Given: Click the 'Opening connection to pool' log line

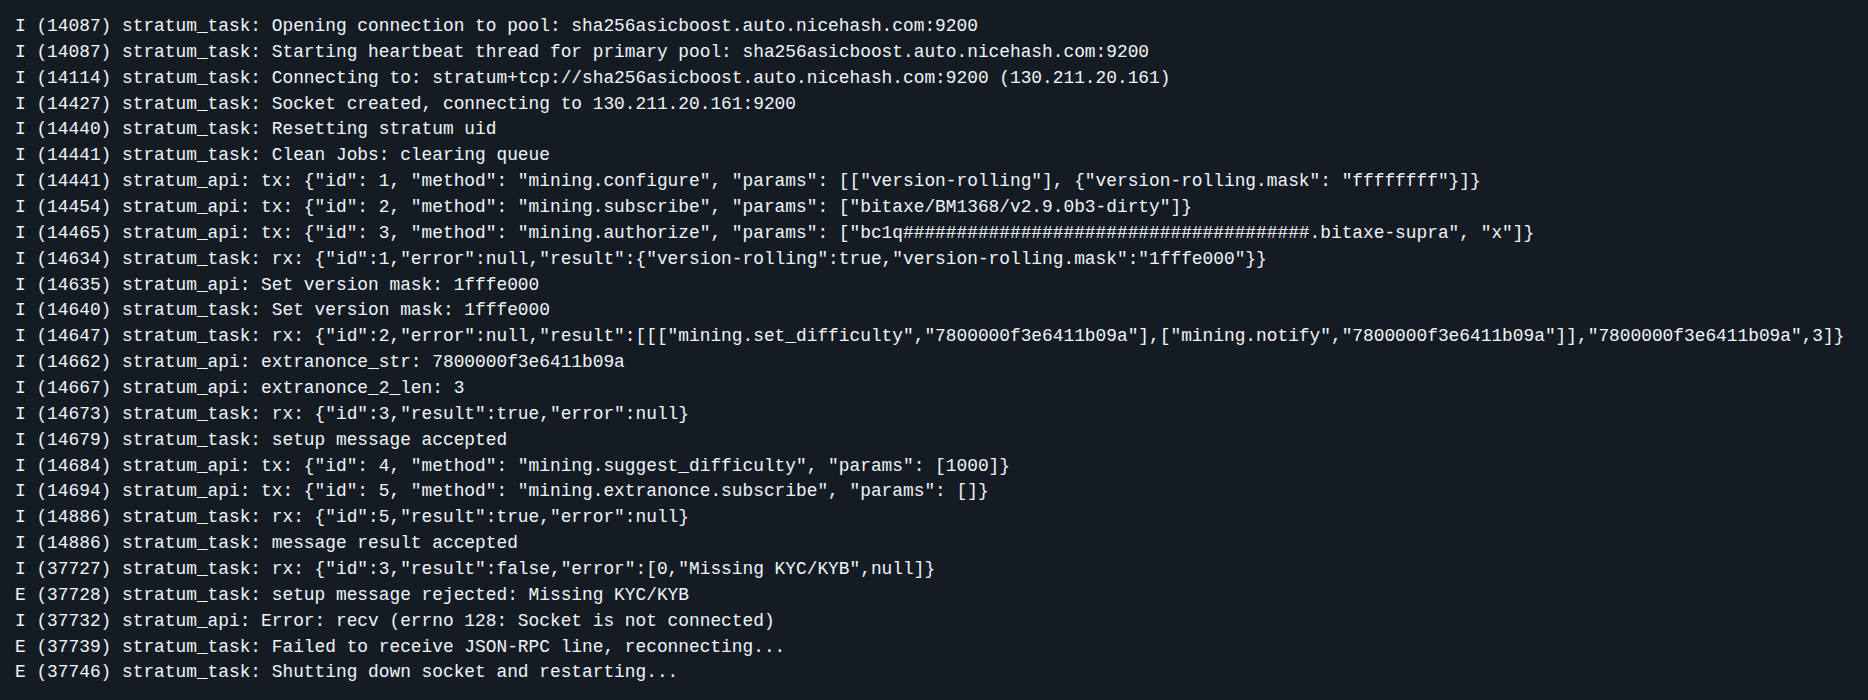Looking at the screenshot, I should tap(497, 26).
